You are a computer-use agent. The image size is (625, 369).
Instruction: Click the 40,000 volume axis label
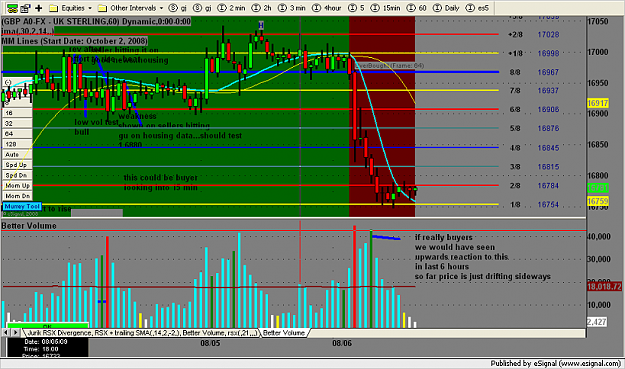point(599,237)
